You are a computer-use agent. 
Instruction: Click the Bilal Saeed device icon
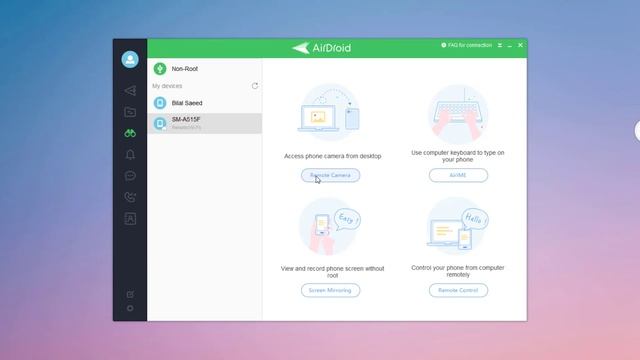pos(160,103)
